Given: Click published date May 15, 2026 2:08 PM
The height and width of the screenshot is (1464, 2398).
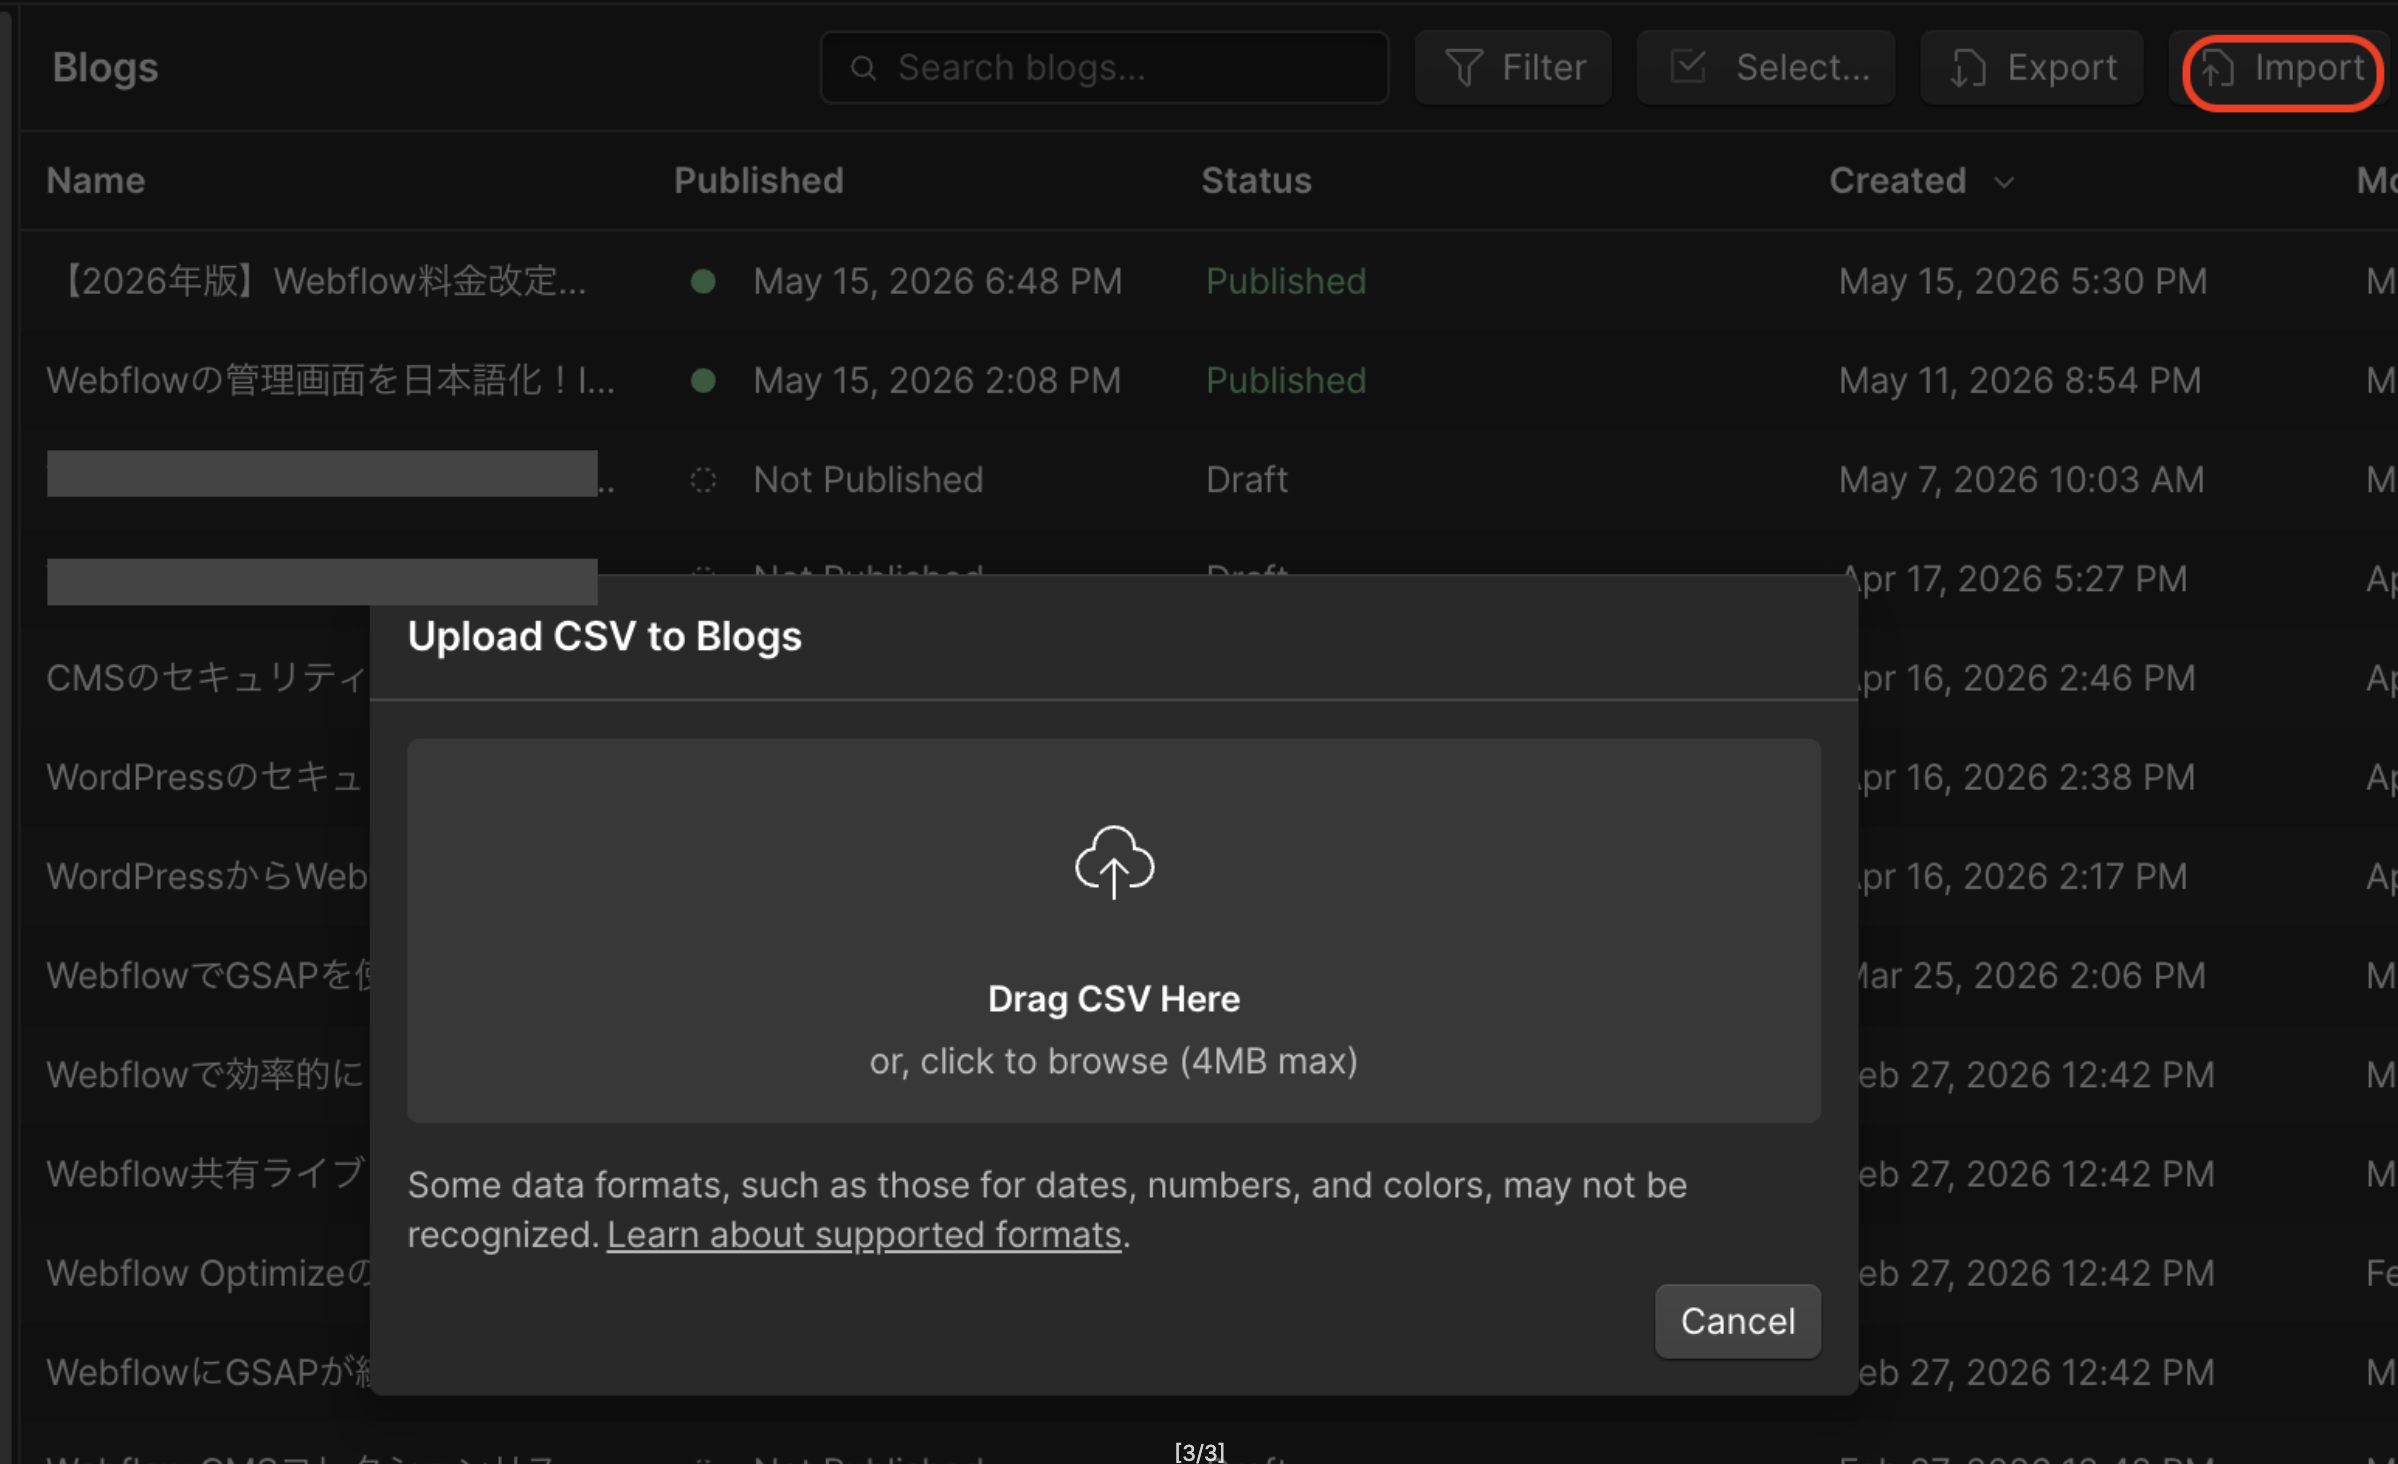Looking at the screenshot, I should [x=937, y=380].
